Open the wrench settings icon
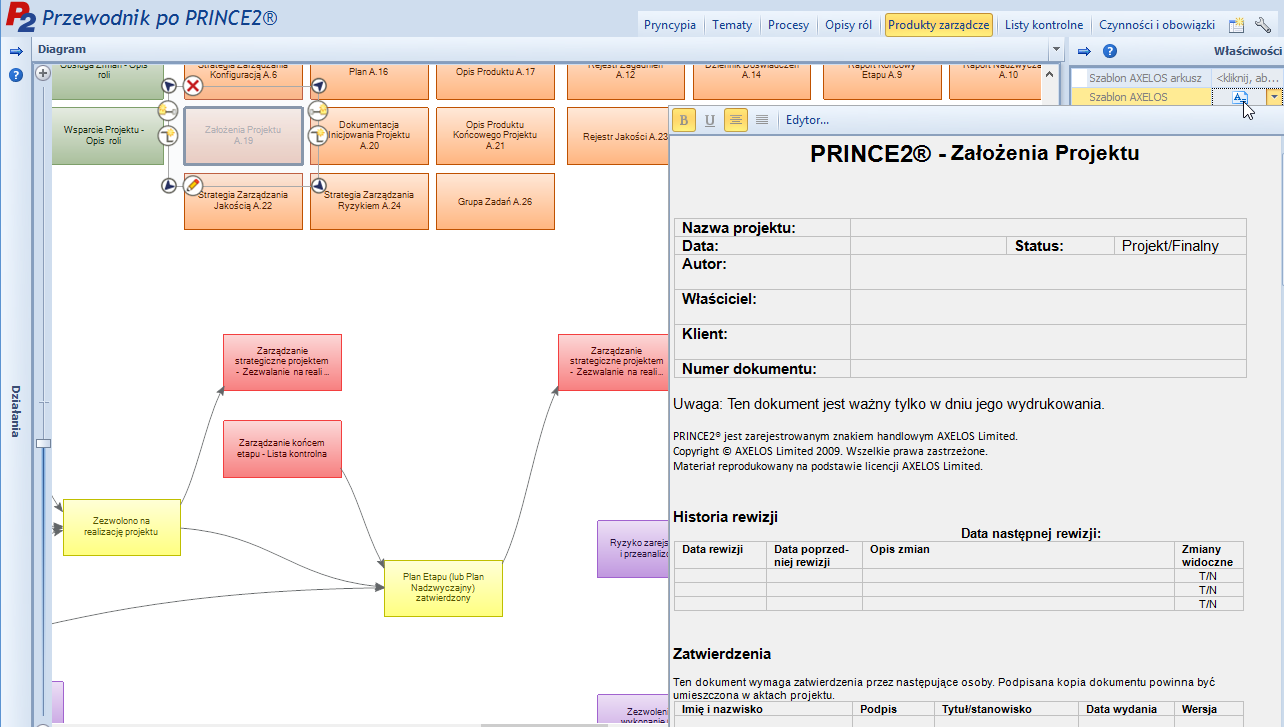This screenshot has height=727, width=1284. coord(1263,25)
